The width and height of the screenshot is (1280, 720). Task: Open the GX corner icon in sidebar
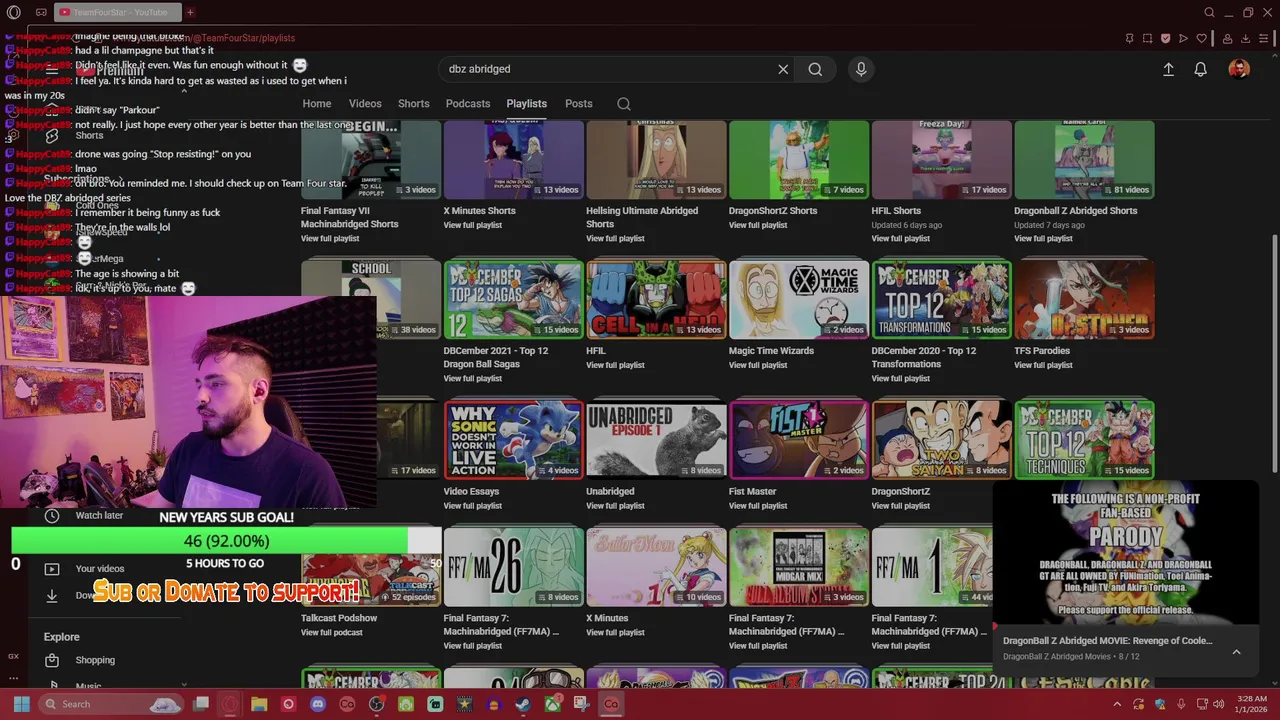coord(13,656)
